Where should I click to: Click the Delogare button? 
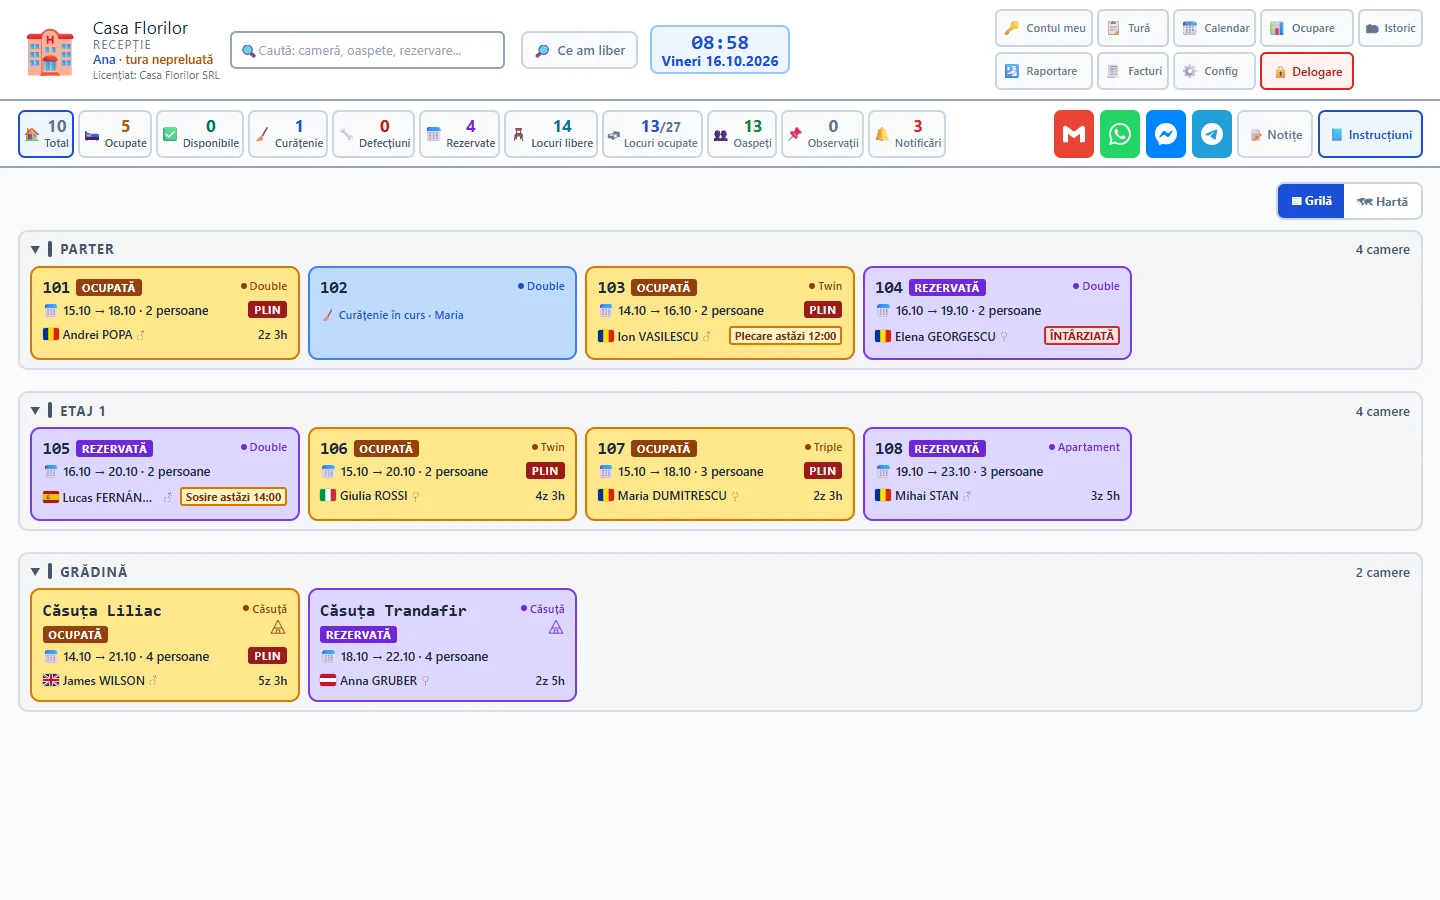point(1307,71)
